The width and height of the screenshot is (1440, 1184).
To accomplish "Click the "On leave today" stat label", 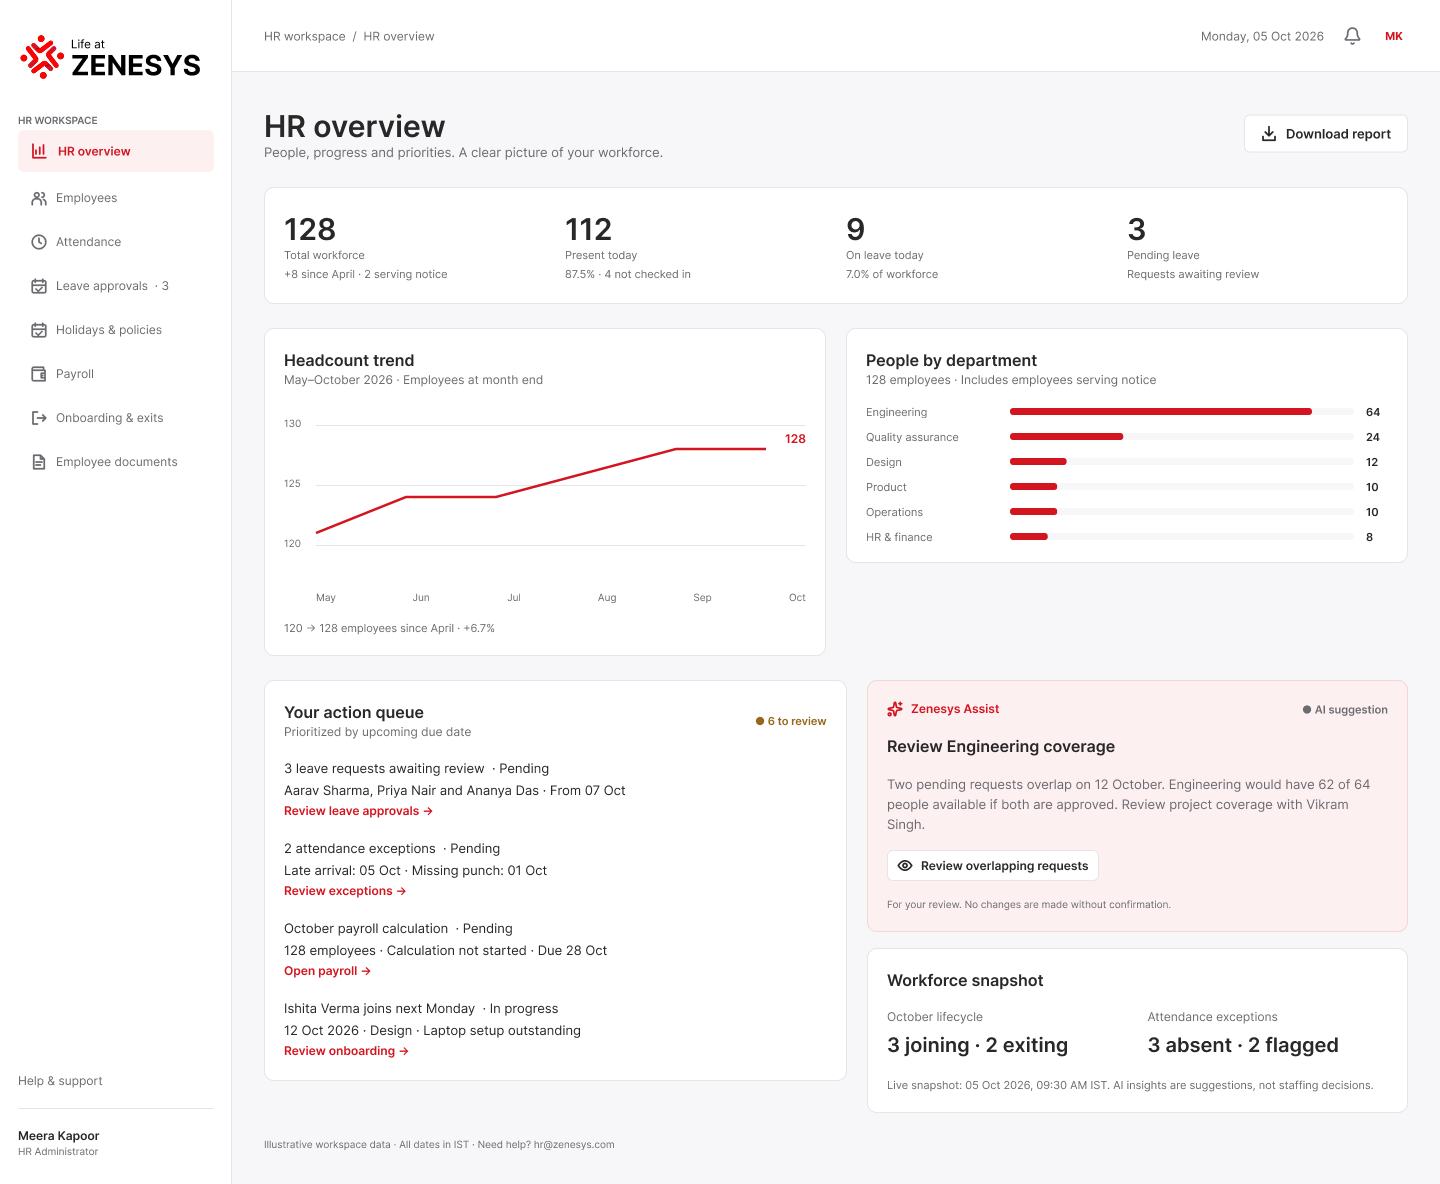I will coord(885,255).
